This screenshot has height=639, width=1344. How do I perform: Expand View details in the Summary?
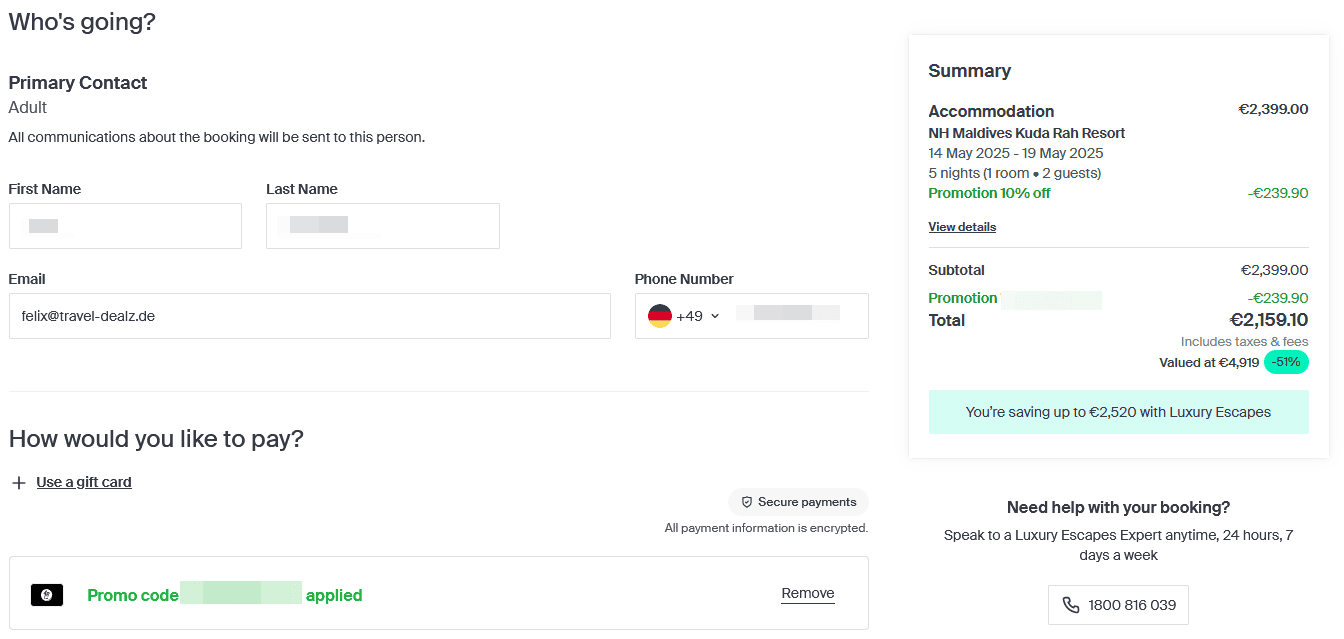pos(961,227)
